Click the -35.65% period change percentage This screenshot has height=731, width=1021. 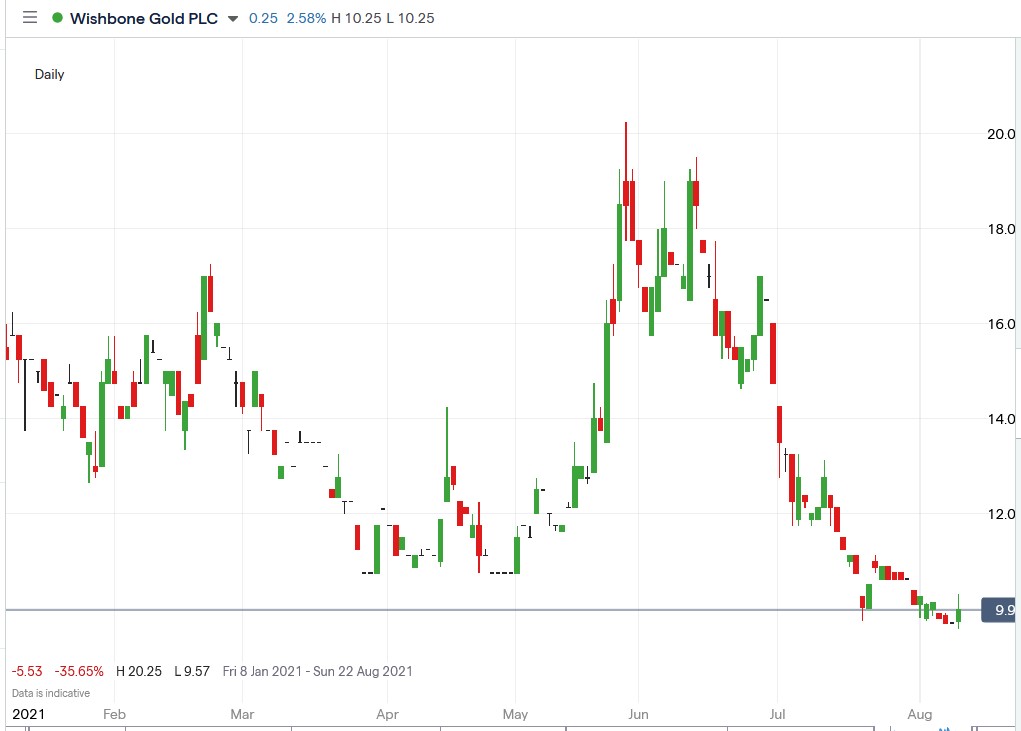click(x=79, y=671)
